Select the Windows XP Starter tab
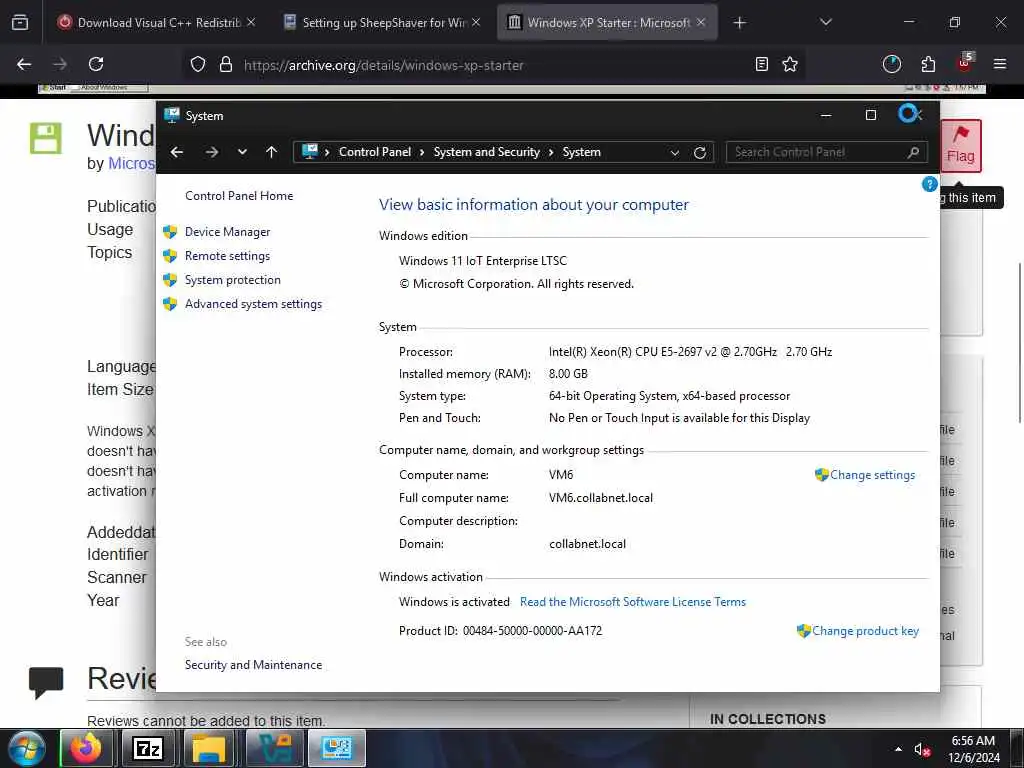Screen dimensions: 1024x768 (x=607, y=23)
